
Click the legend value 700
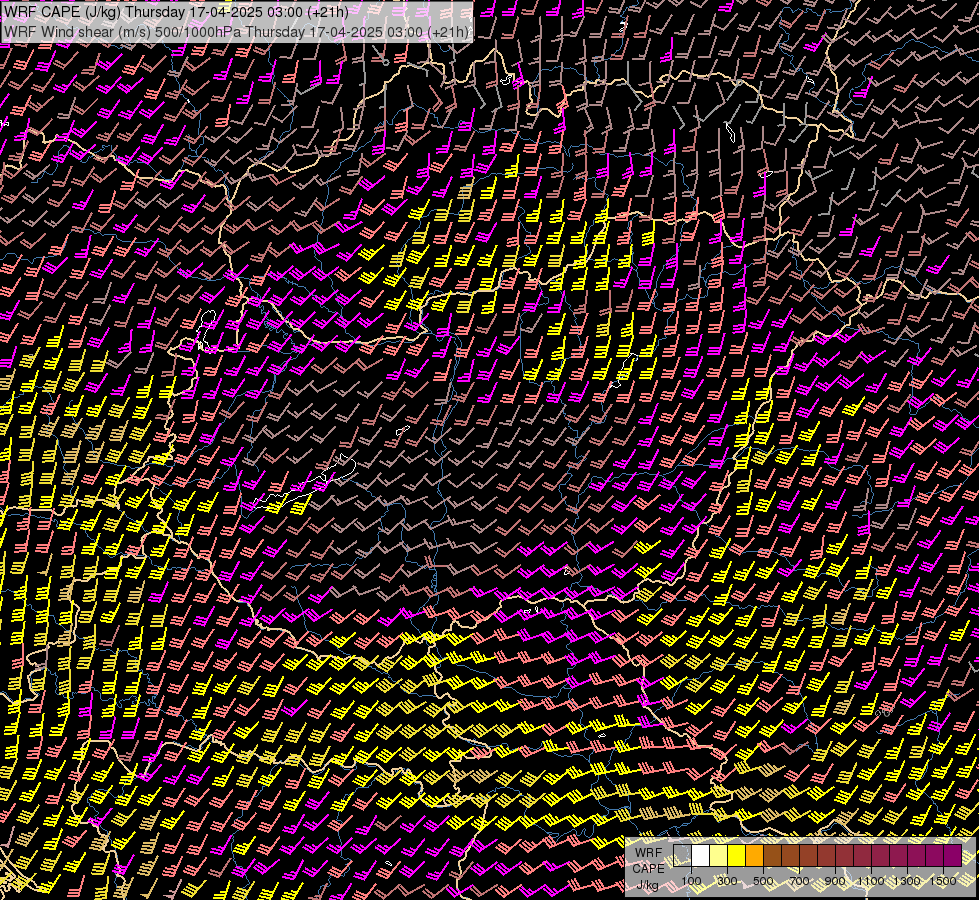tap(800, 881)
